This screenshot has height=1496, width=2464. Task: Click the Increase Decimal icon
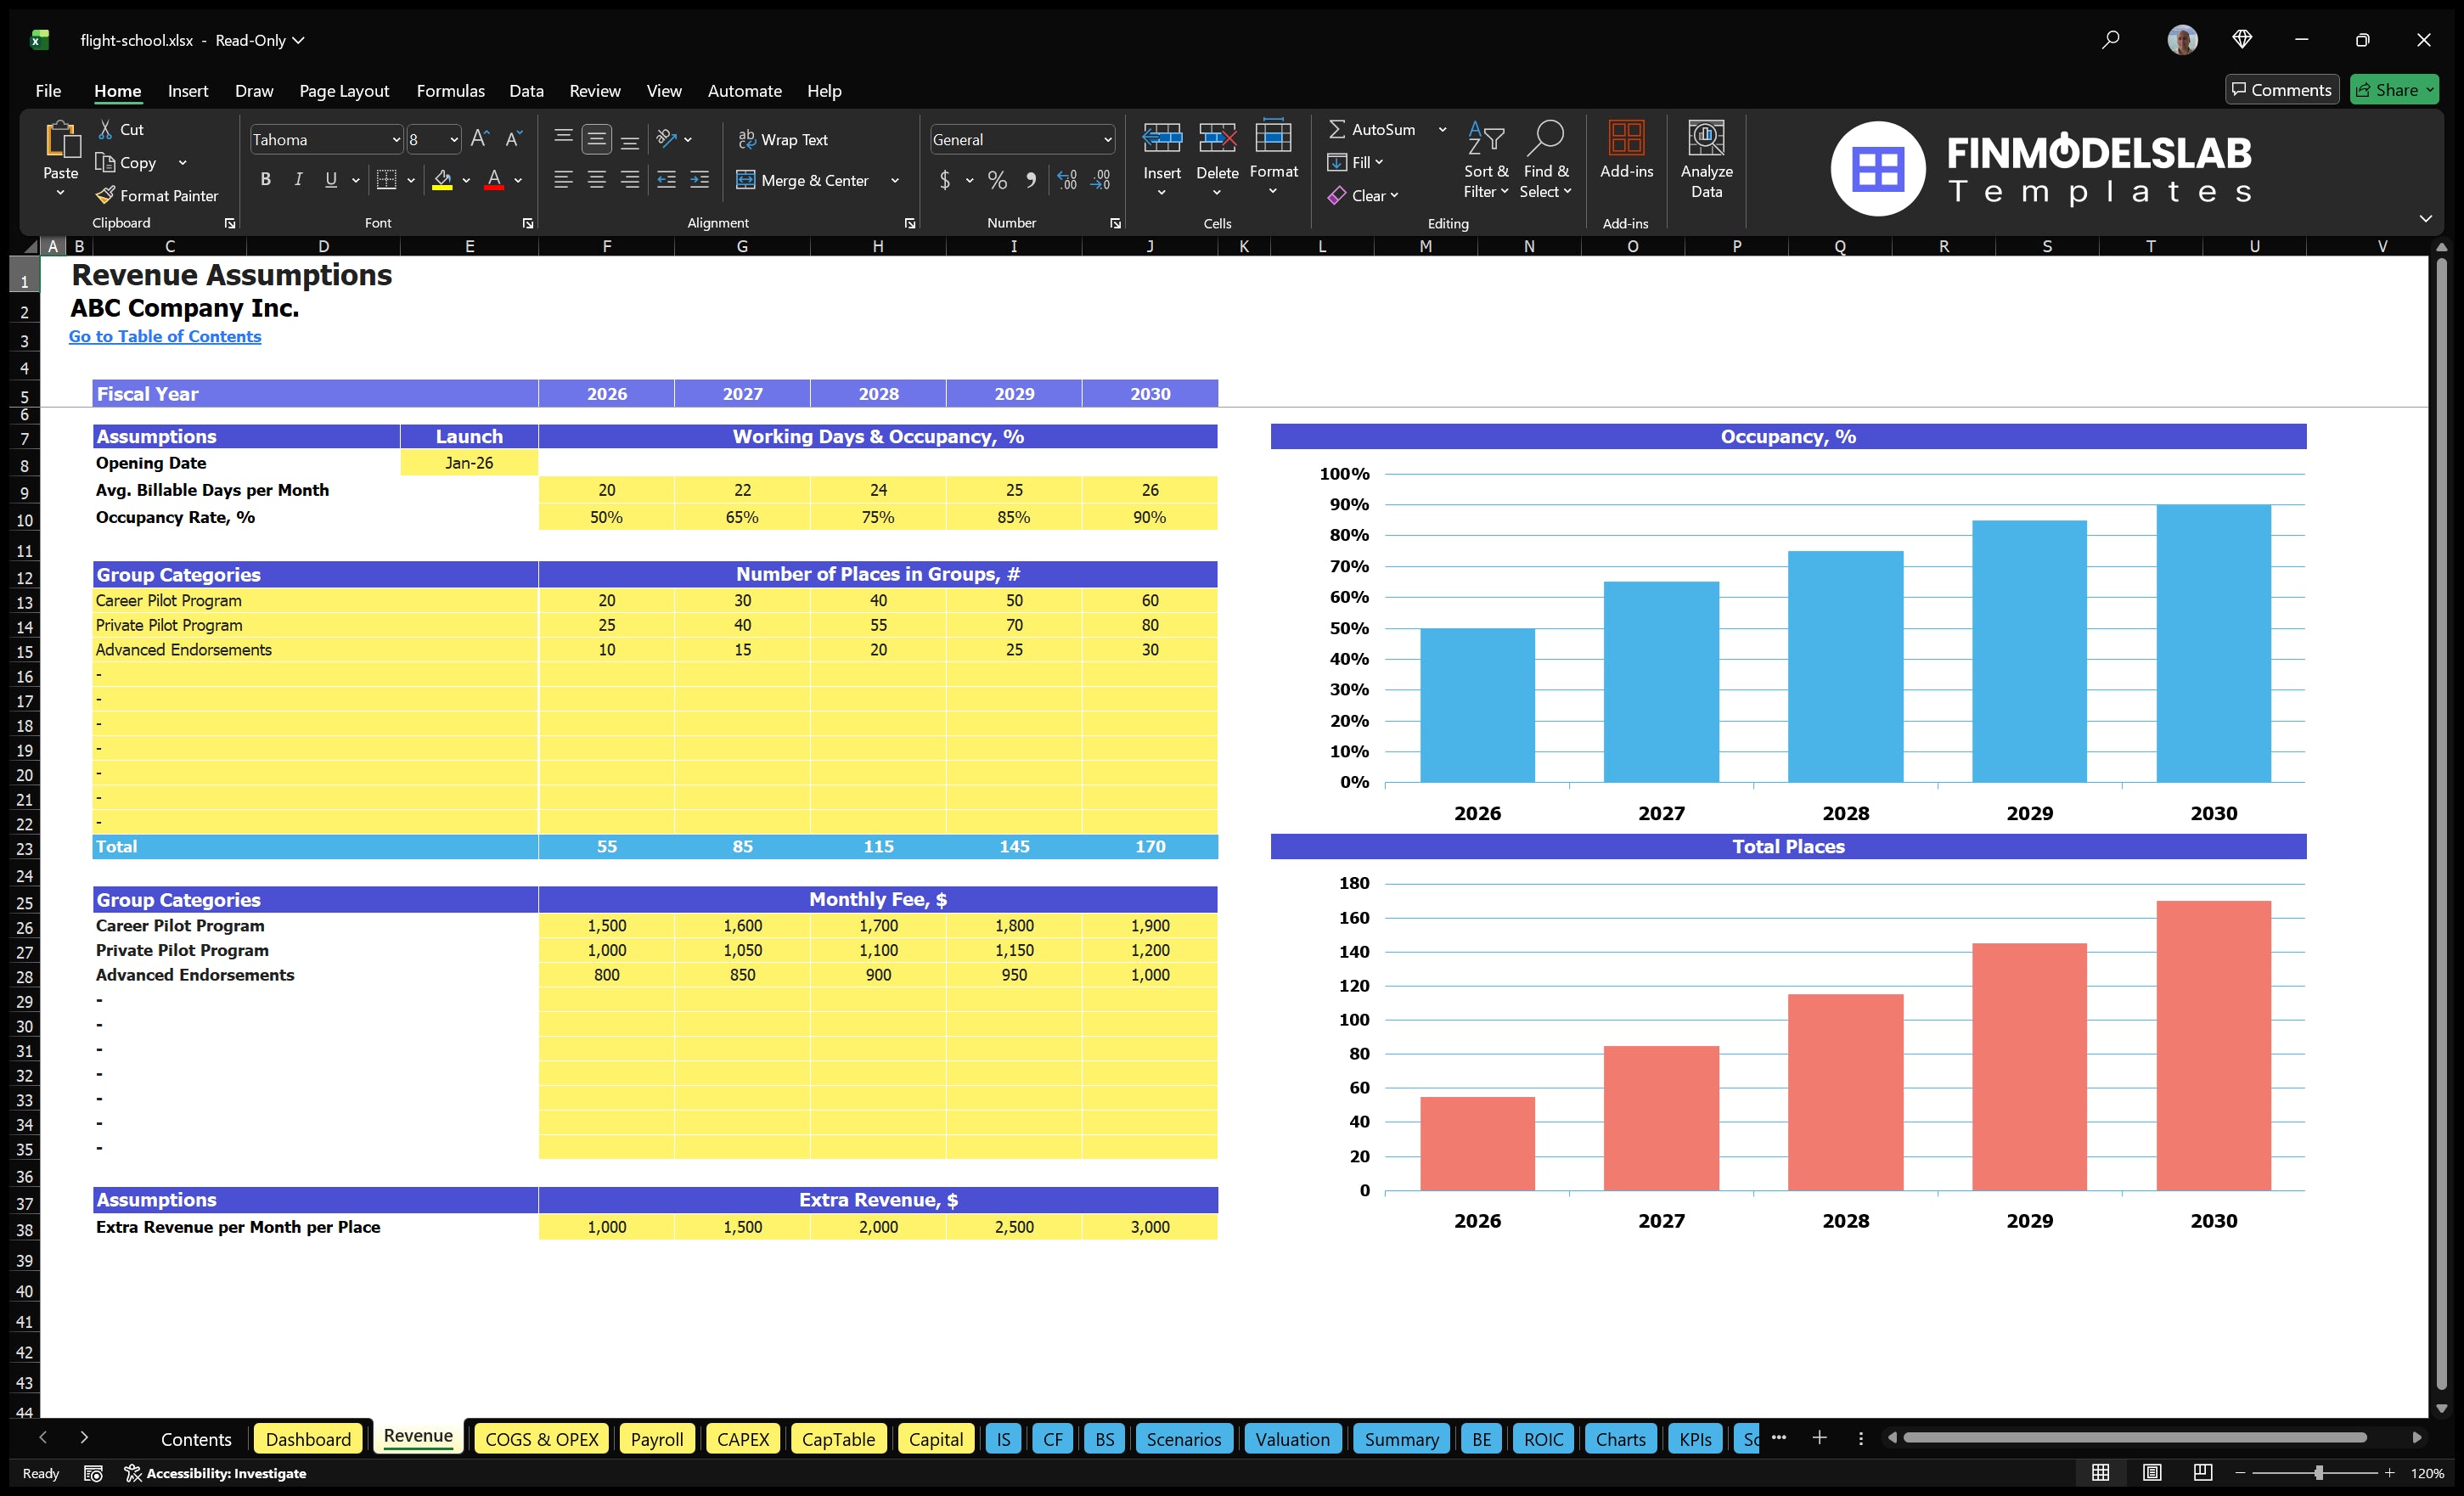pos(1066,181)
